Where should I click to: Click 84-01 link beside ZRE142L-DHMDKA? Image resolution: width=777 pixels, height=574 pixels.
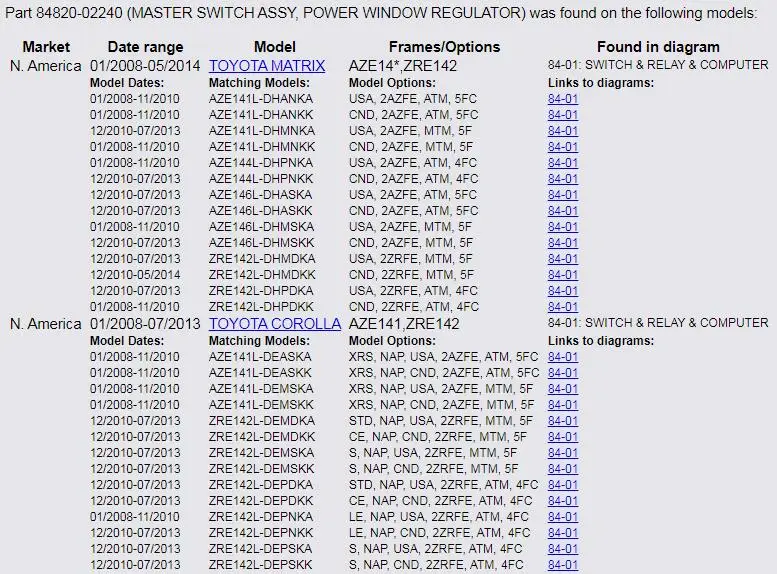[x=563, y=259]
